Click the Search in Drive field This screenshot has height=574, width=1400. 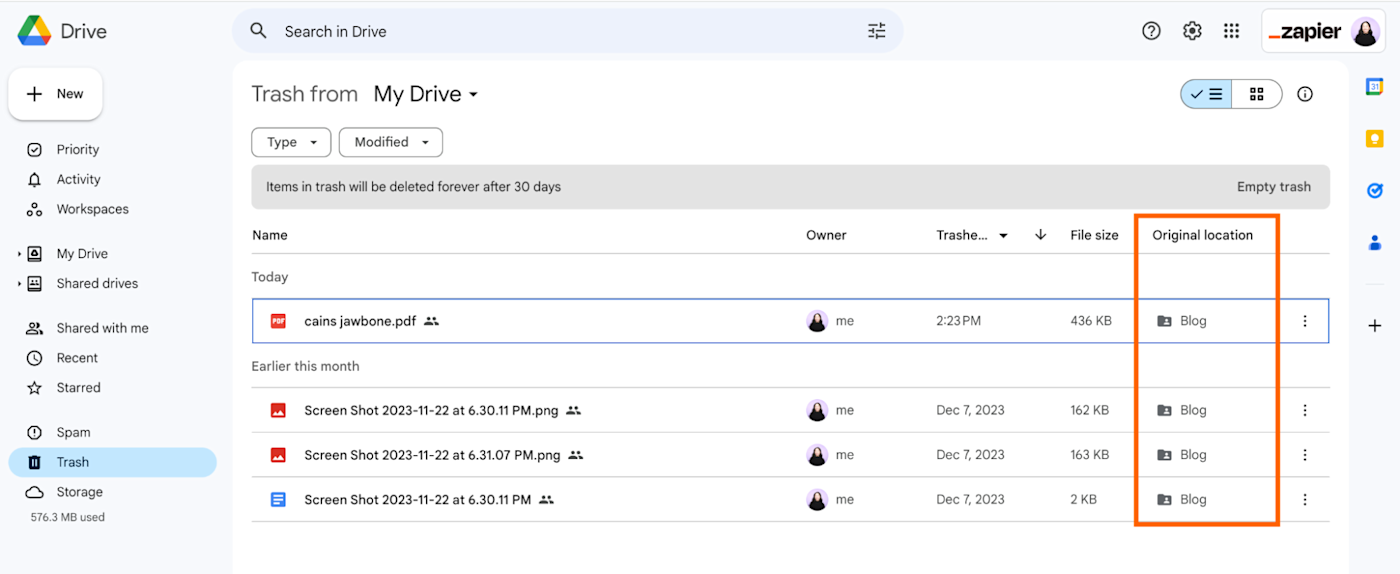point(560,31)
